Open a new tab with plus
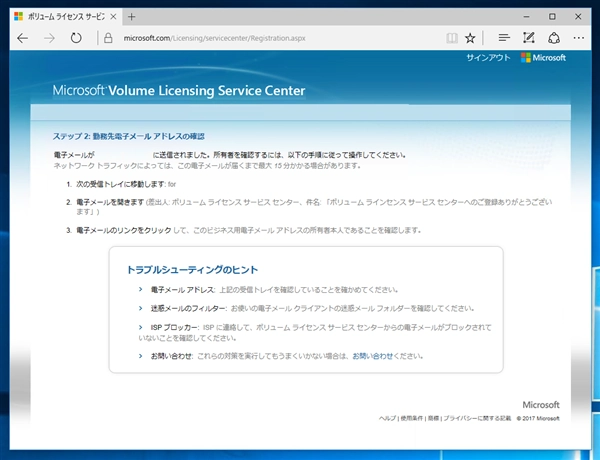The width and height of the screenshot is (600, 460). [132, 17]
